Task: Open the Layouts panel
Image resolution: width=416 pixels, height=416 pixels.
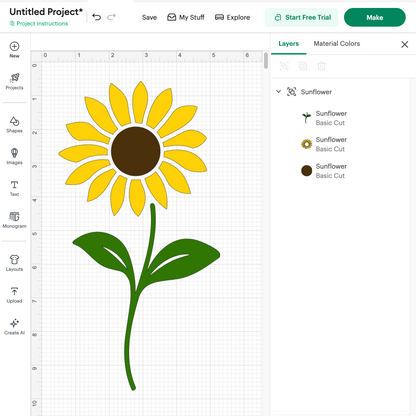Action: tap(14, 263)
